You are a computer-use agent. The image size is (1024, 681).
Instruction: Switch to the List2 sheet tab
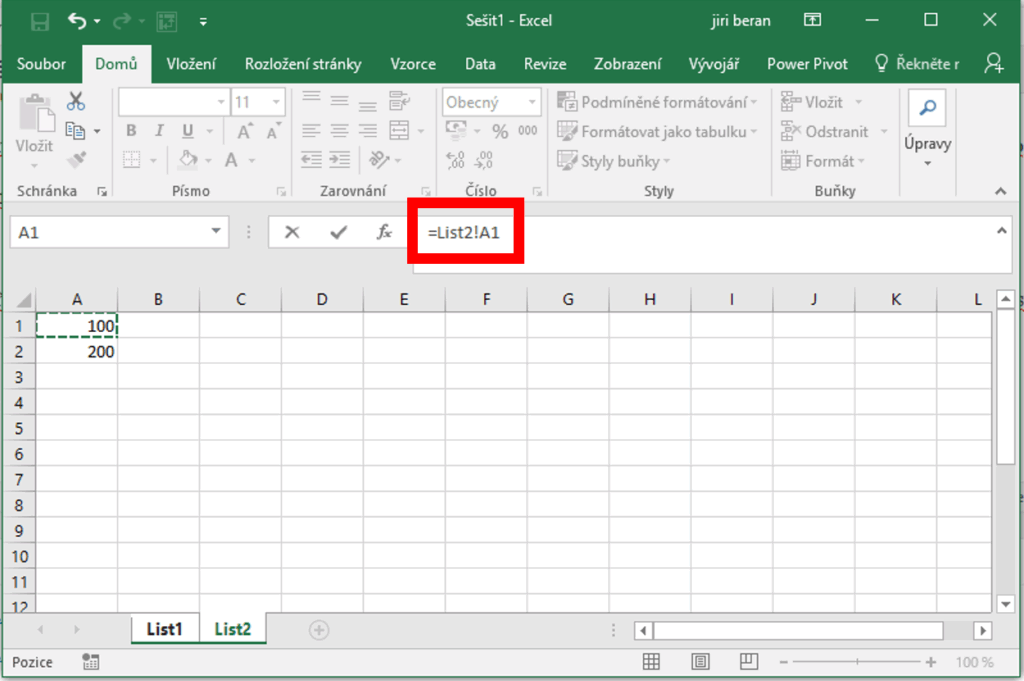(x=233, y=630)
